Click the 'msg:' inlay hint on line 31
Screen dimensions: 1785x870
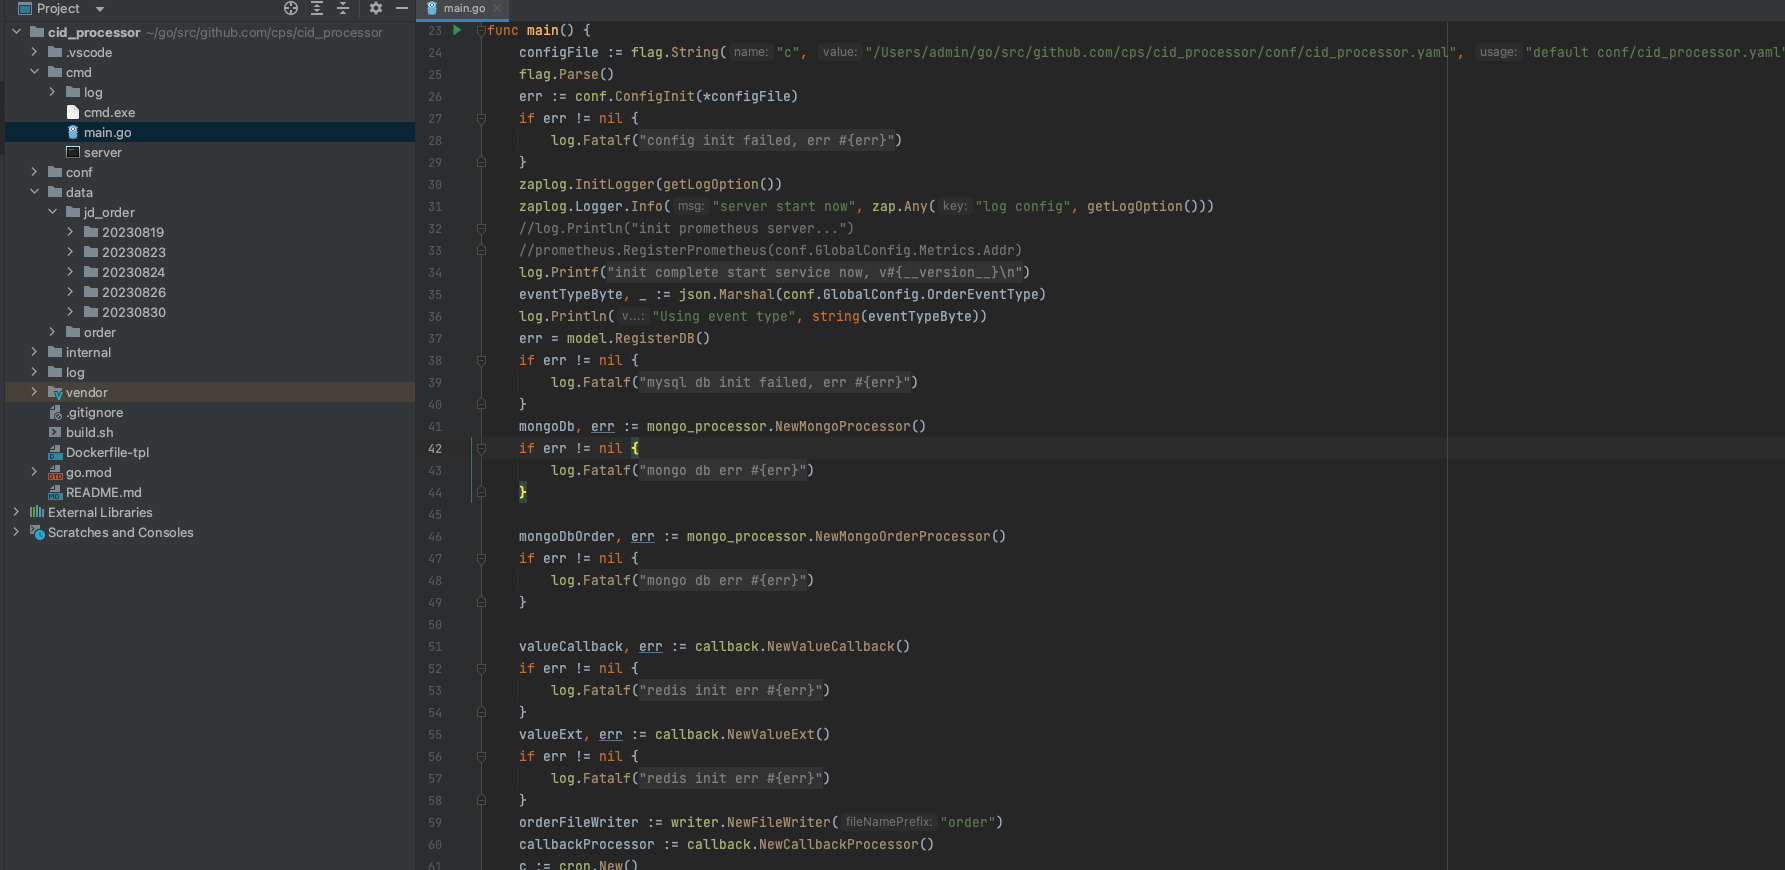pos(690,206)
